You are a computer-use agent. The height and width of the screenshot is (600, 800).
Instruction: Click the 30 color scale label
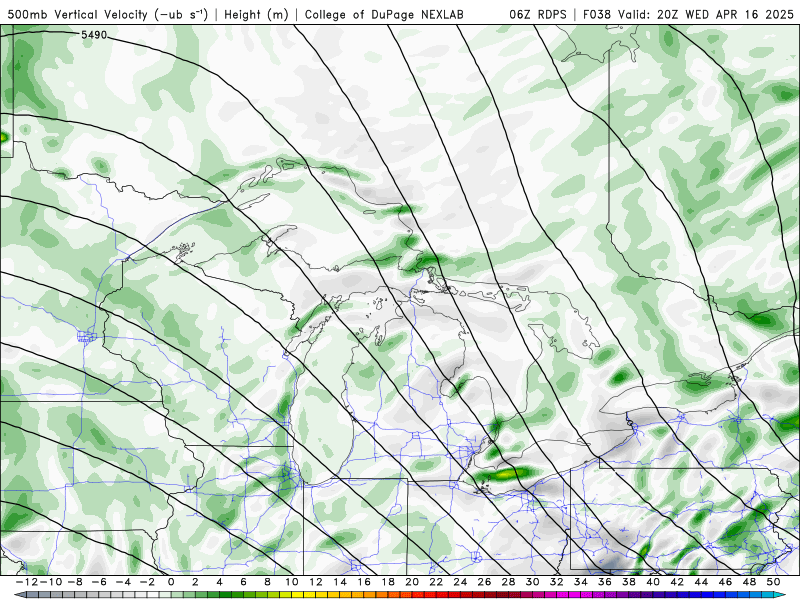(x=533, y=582)
